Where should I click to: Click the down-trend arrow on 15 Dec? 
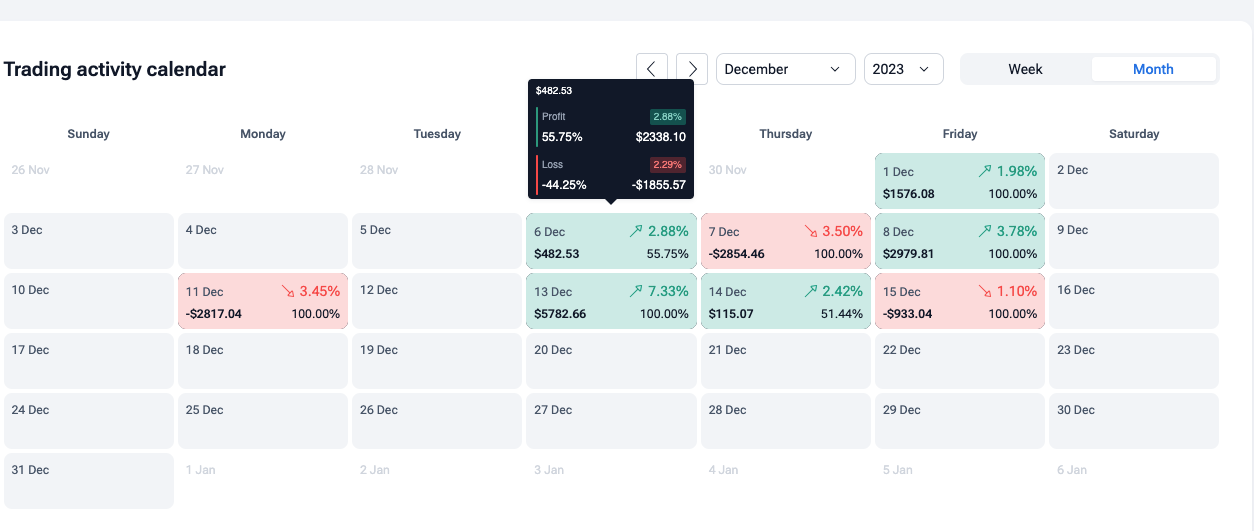click(x=985, y=291)
